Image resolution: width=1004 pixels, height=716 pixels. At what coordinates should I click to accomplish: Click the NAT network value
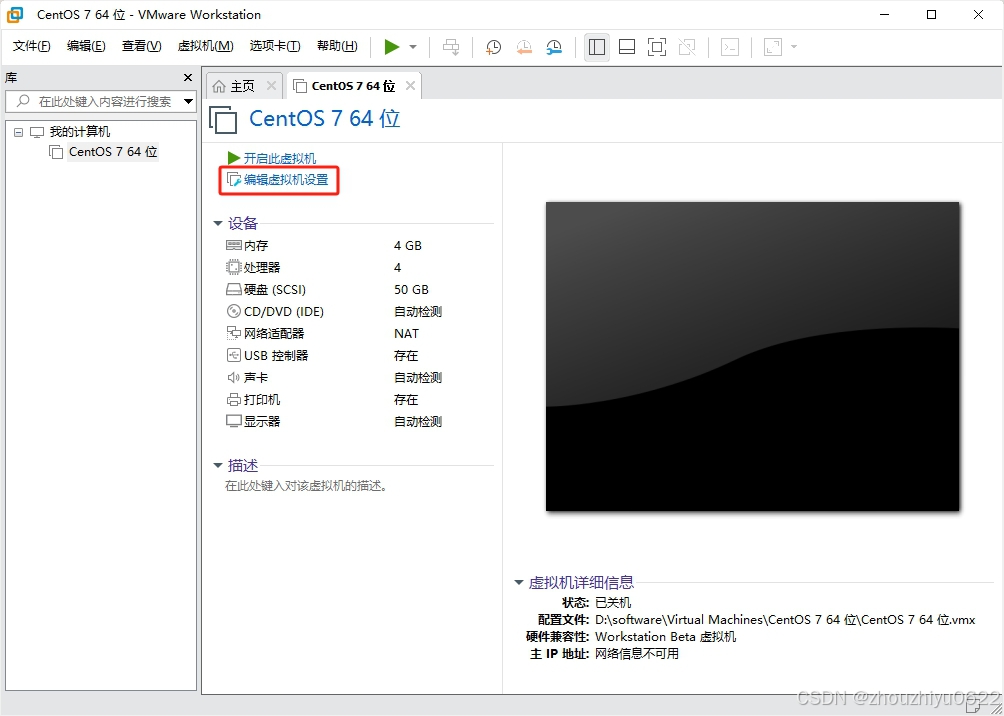coord(407,334)
